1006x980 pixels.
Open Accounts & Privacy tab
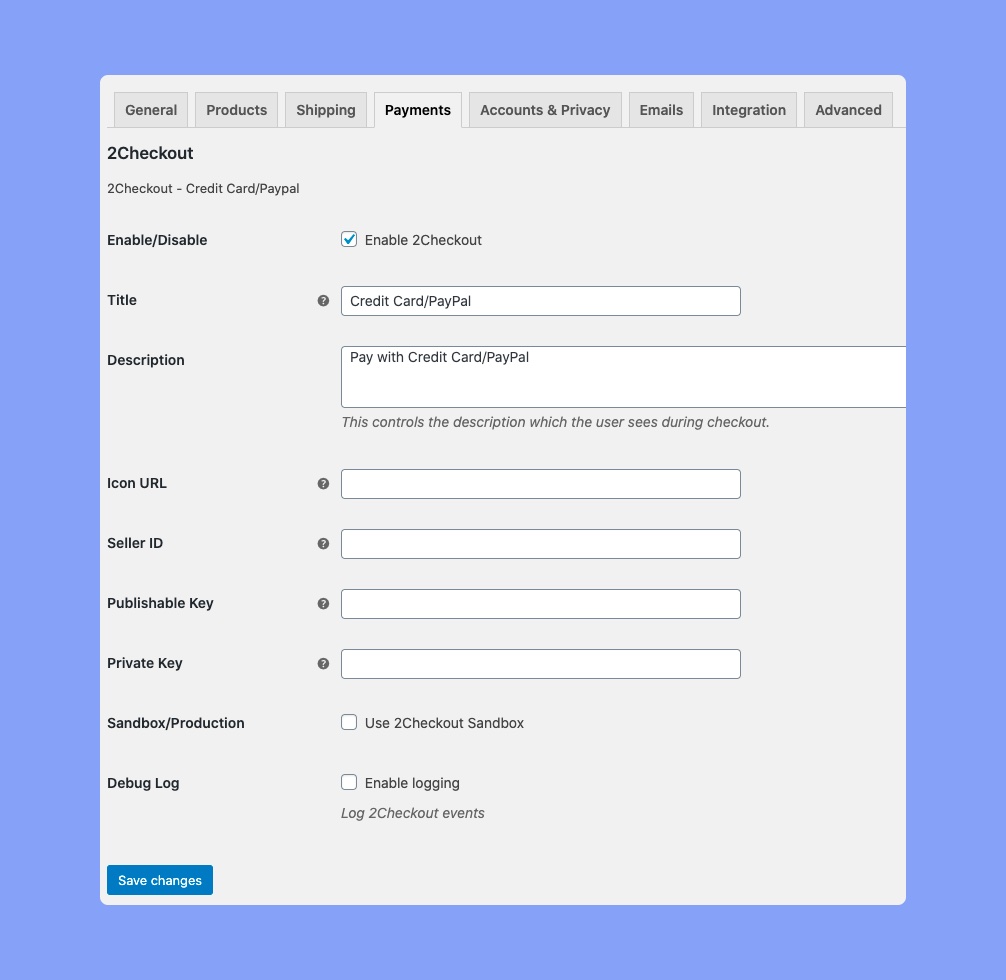(545, 110)
